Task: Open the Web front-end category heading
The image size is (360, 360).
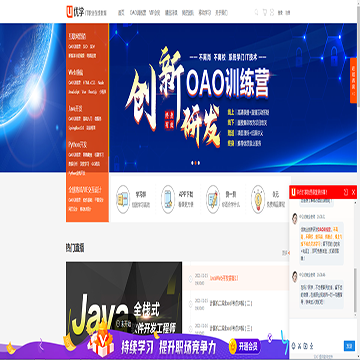Action: point(76,72)
